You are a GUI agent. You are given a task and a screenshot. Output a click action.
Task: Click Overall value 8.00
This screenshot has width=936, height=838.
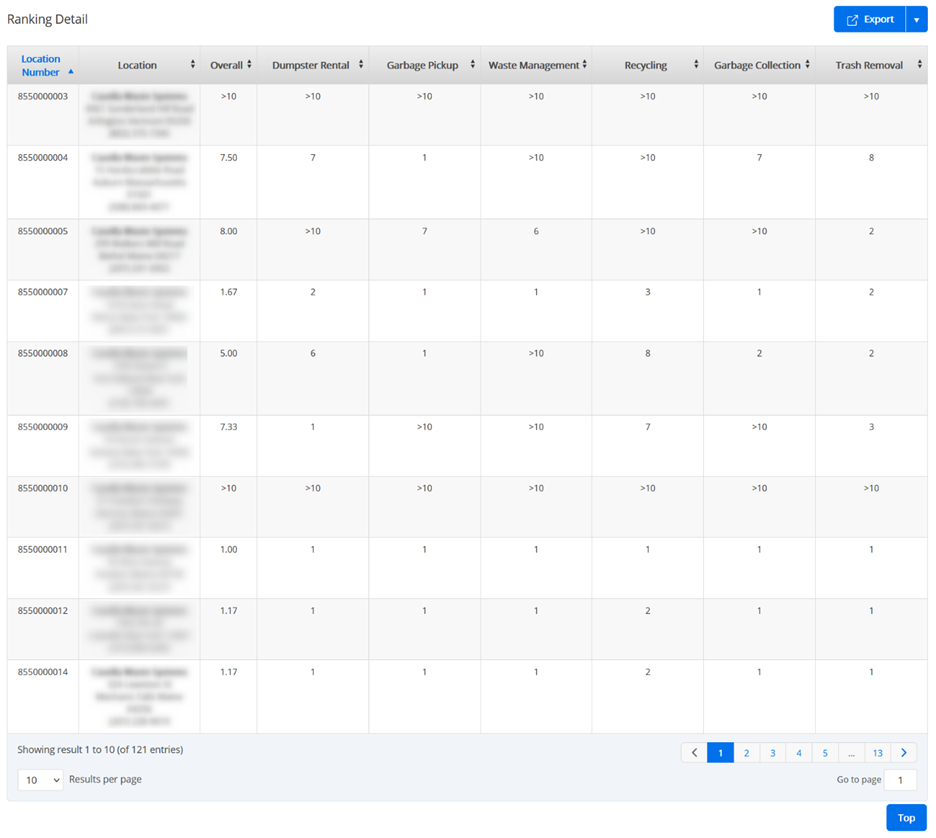(x=229, y=231)
